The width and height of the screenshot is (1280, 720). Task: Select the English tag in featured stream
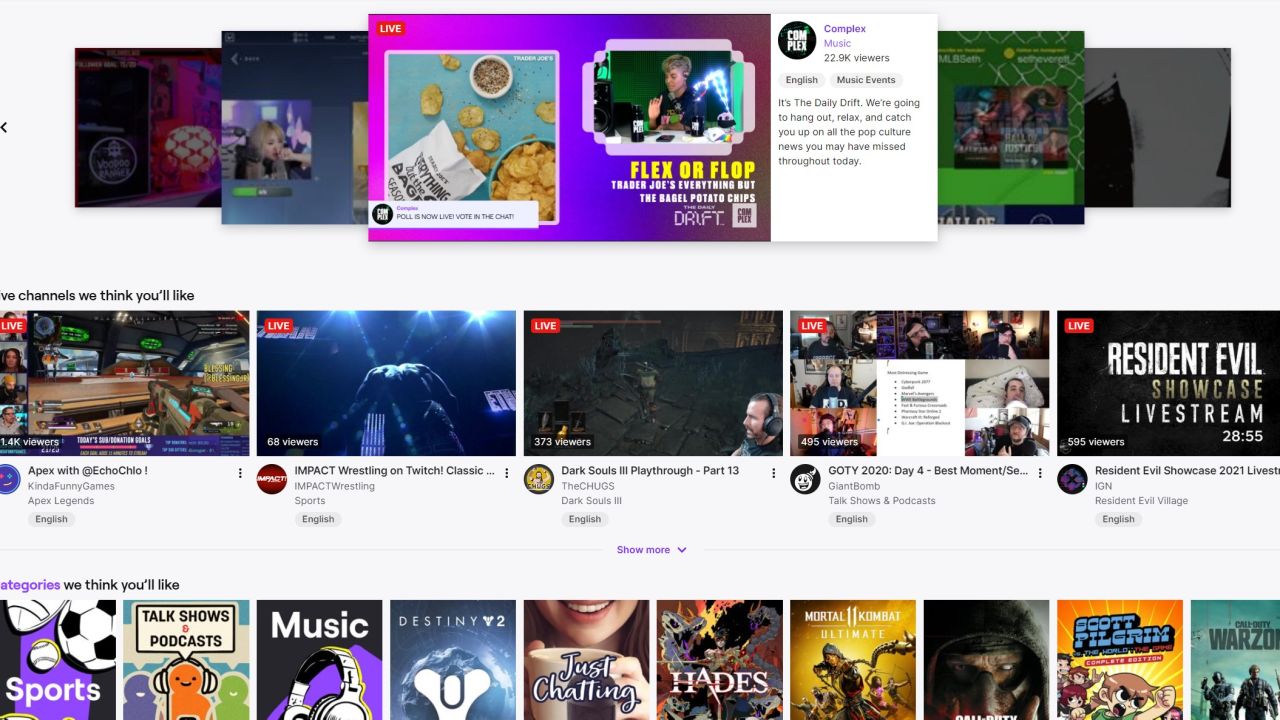(x=801, y=80)
